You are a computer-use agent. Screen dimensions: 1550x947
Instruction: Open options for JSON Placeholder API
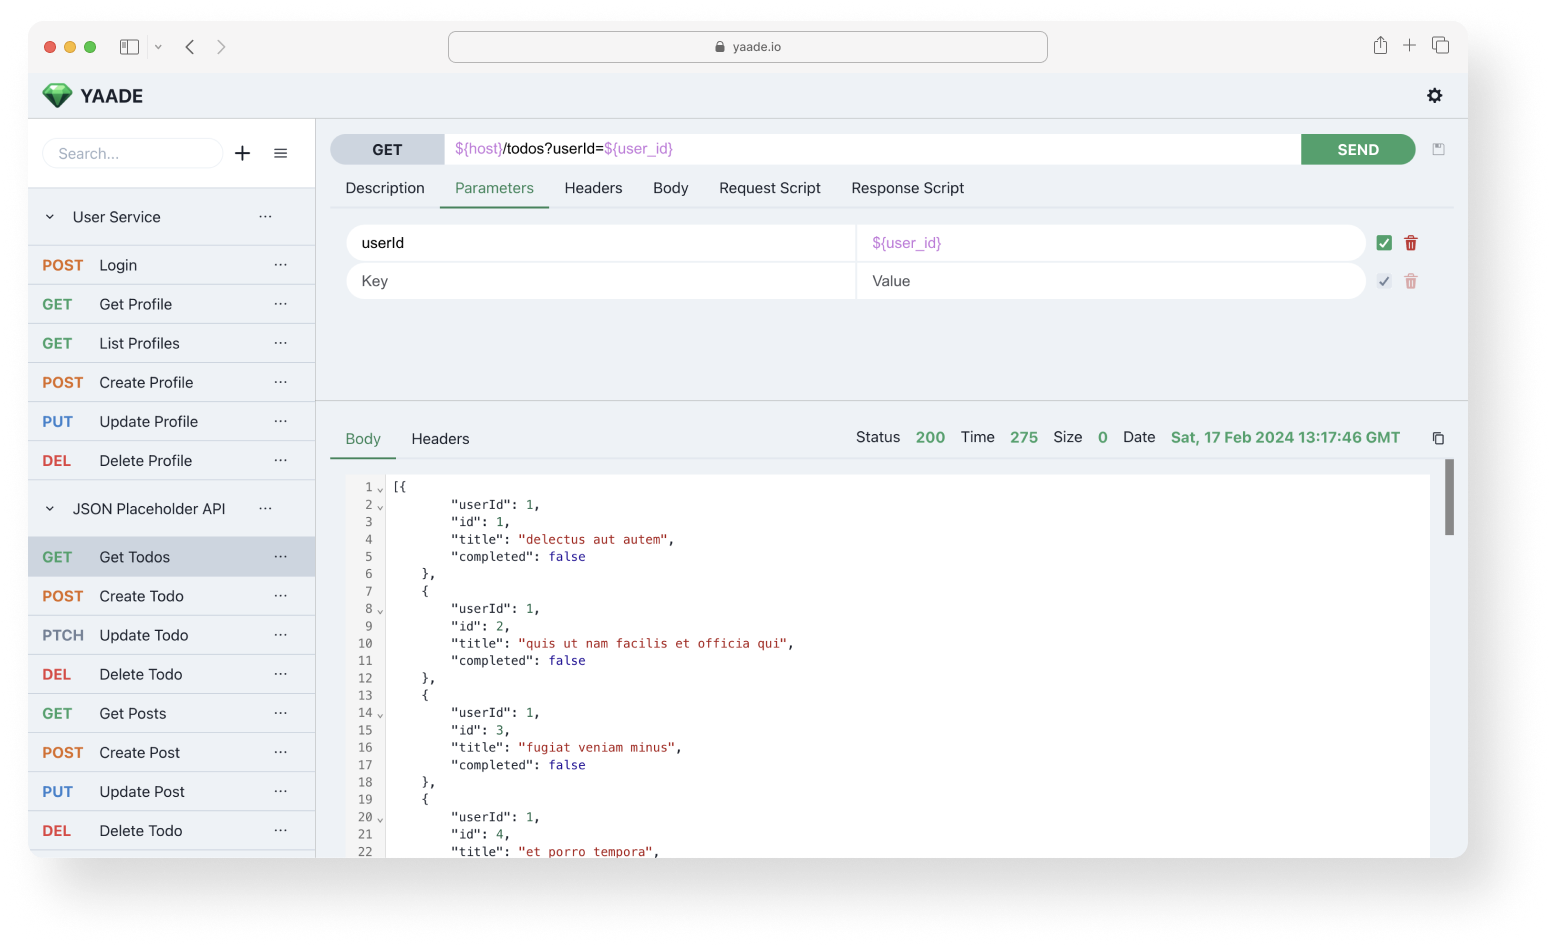265,508
